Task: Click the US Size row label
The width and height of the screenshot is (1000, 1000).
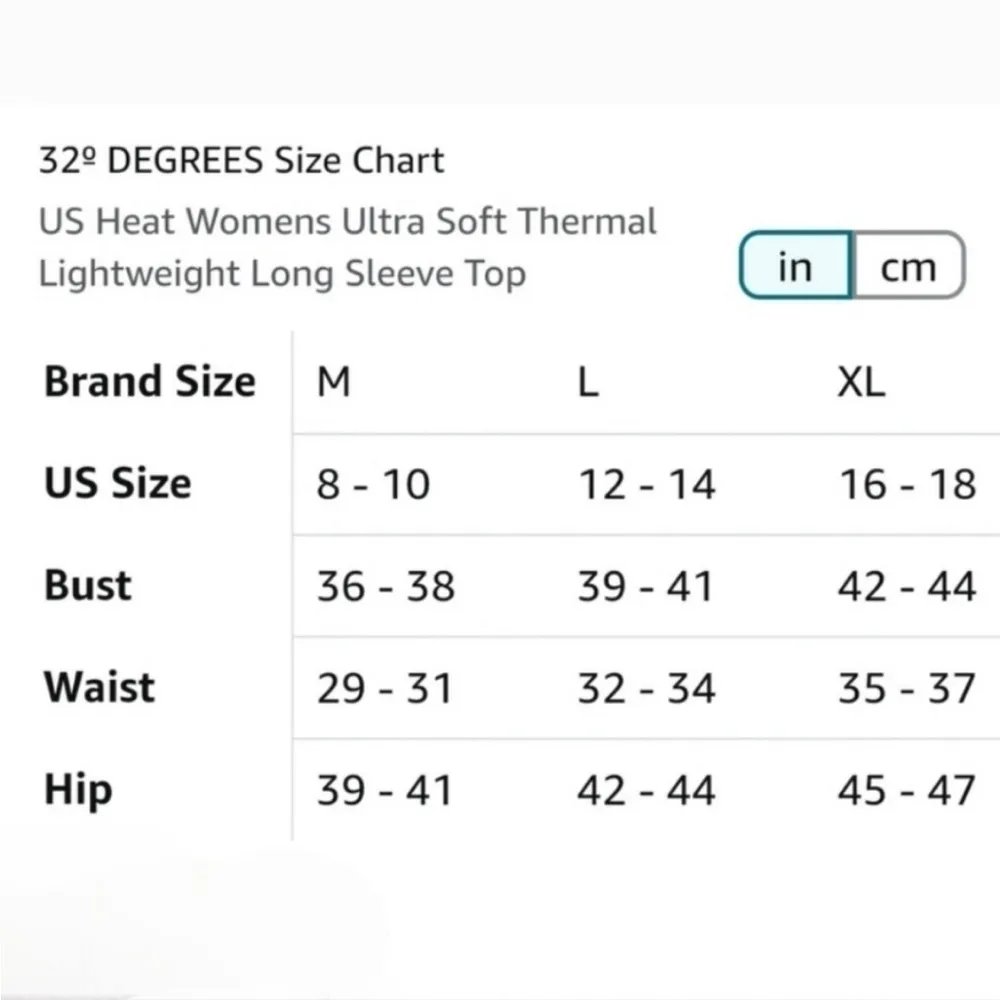Action: 117,484
